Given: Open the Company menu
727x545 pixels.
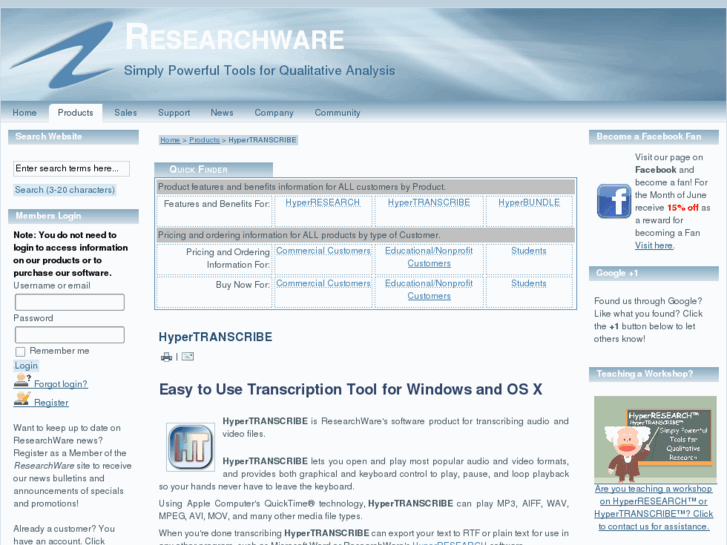Looking at the screenshot, I should [x=274, y=113].
